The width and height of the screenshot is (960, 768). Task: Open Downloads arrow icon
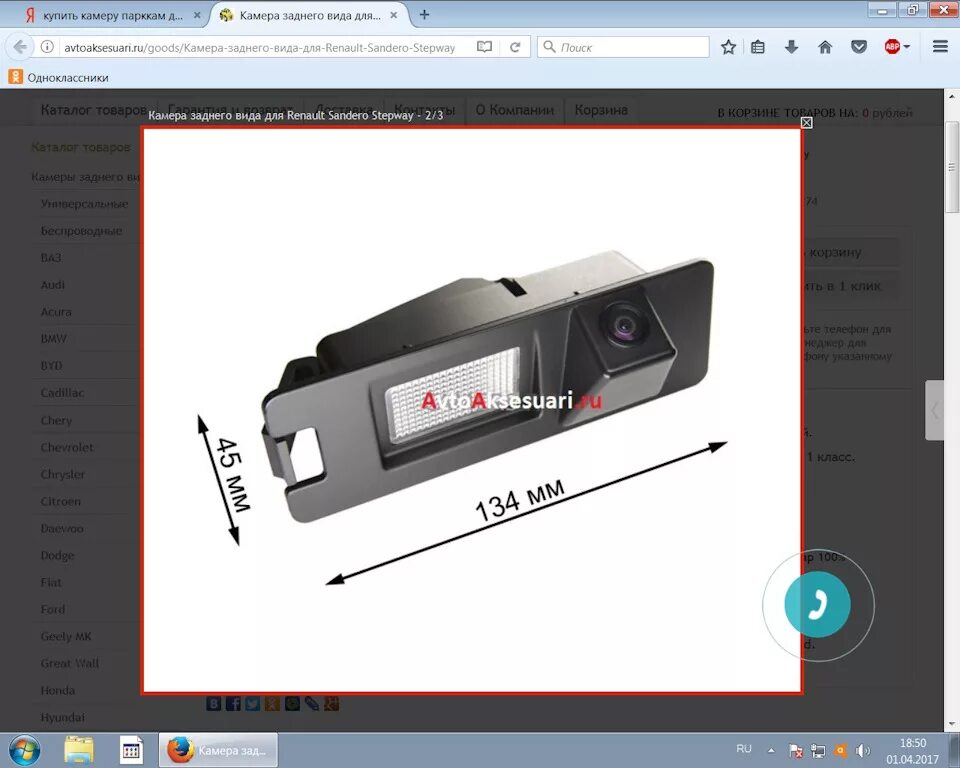[x=792, y=47]
